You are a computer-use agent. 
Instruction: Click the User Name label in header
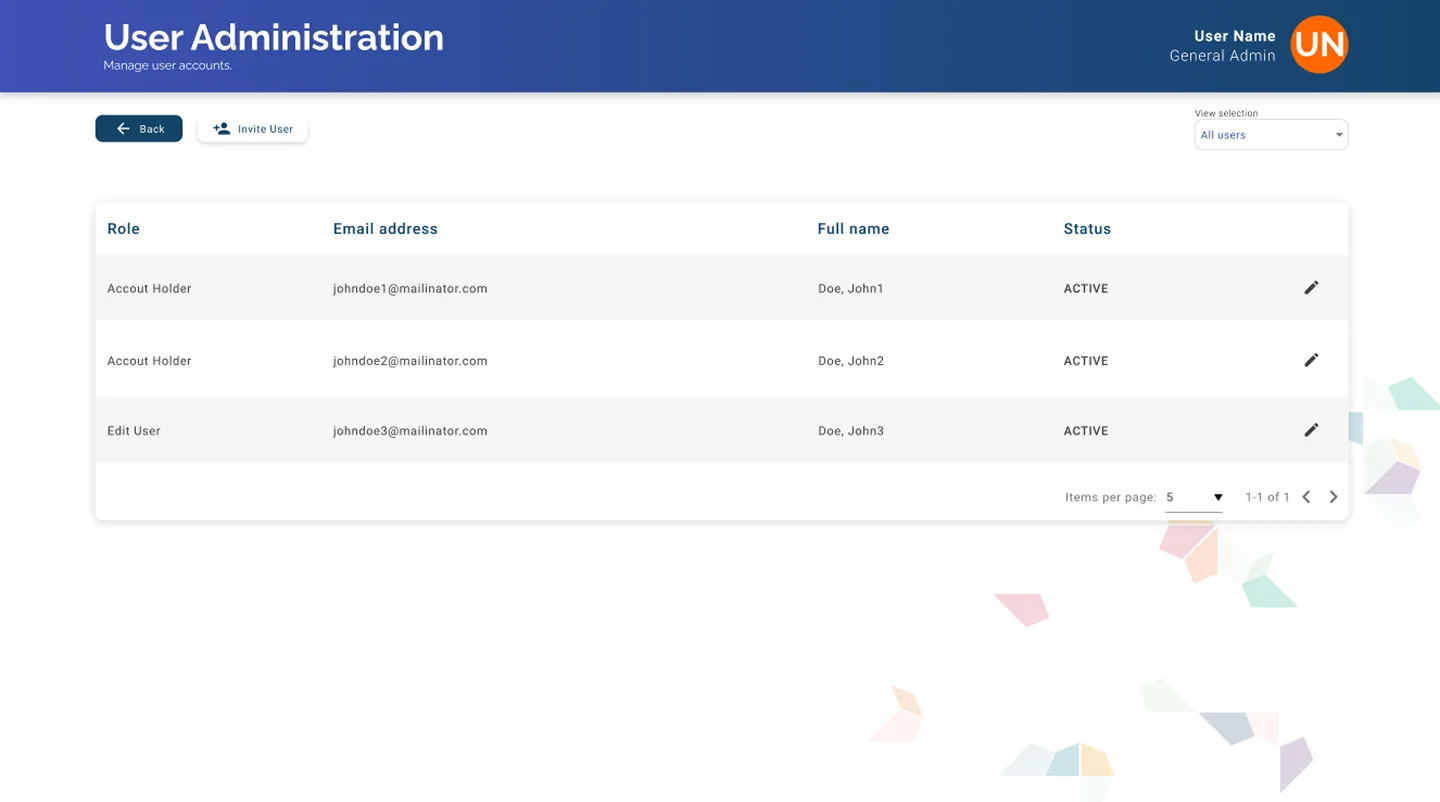coord(1235,36)
